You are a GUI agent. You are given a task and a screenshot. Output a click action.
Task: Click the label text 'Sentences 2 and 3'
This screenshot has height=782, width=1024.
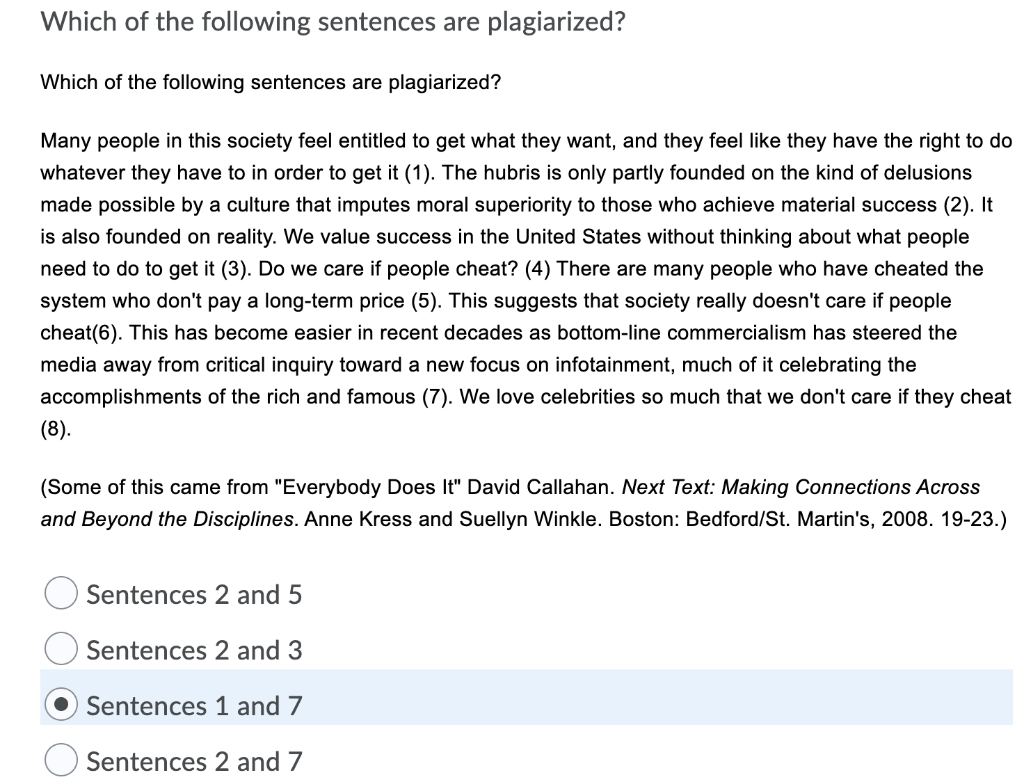pyautogui.click(x=193, y=649)
